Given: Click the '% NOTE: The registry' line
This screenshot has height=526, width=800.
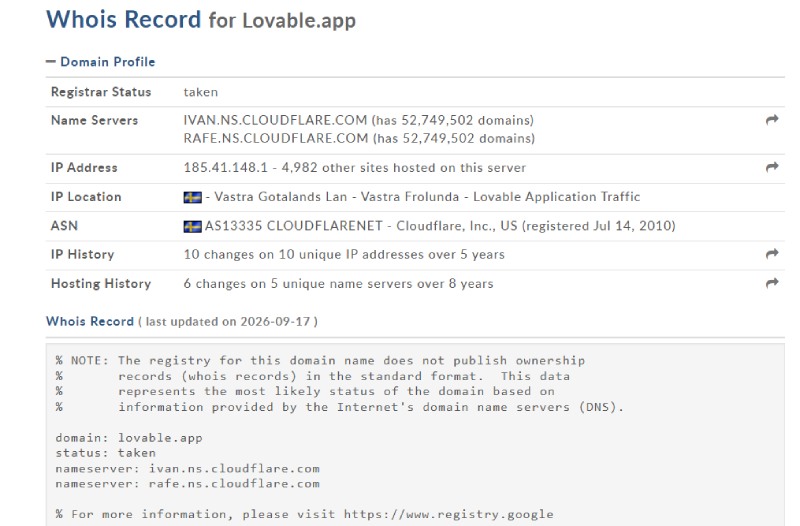Looking at the screenshot, I should pos(320,361).
